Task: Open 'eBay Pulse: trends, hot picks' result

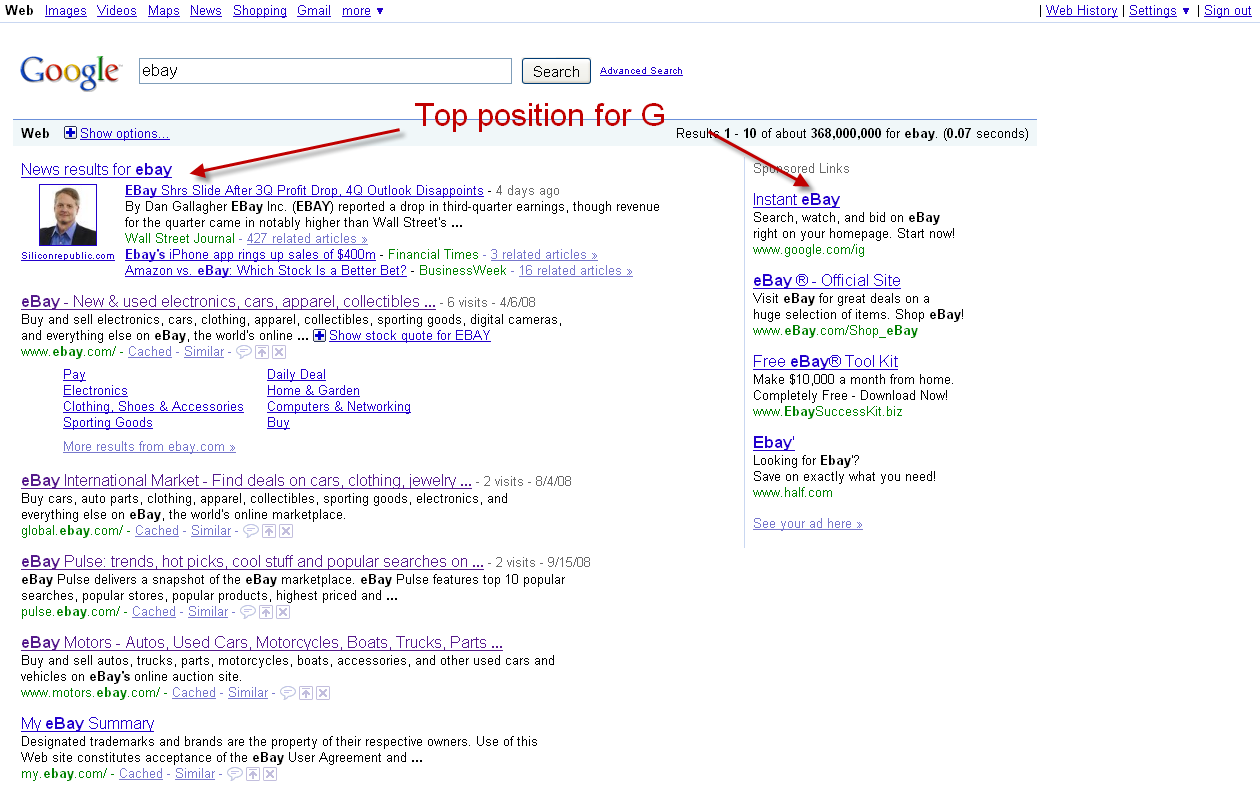Action: coord(252,562)
